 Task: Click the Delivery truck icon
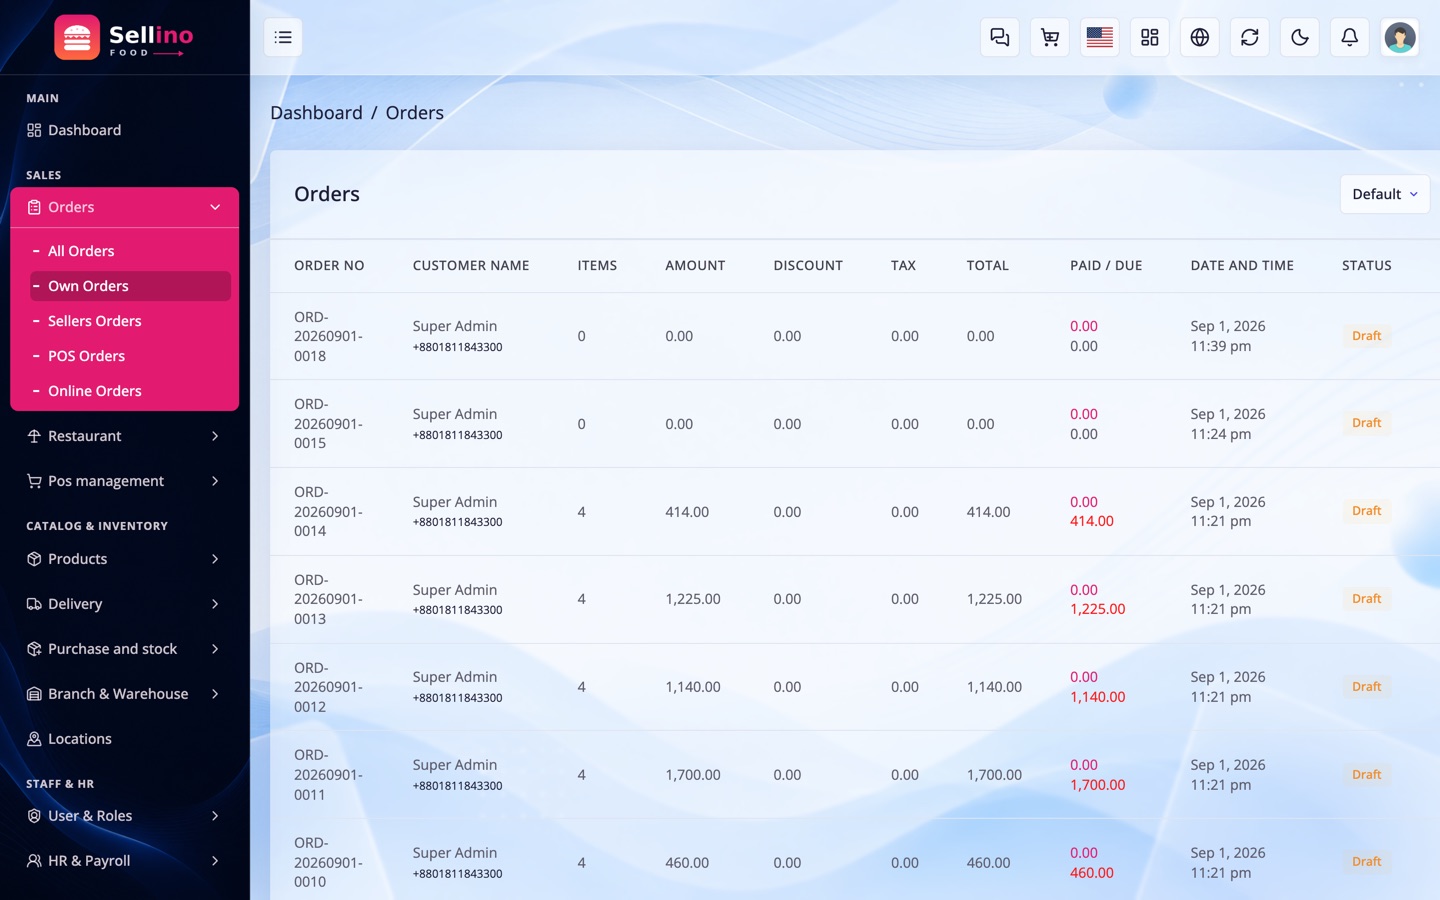pyautogui.click(x=34, y=604)
